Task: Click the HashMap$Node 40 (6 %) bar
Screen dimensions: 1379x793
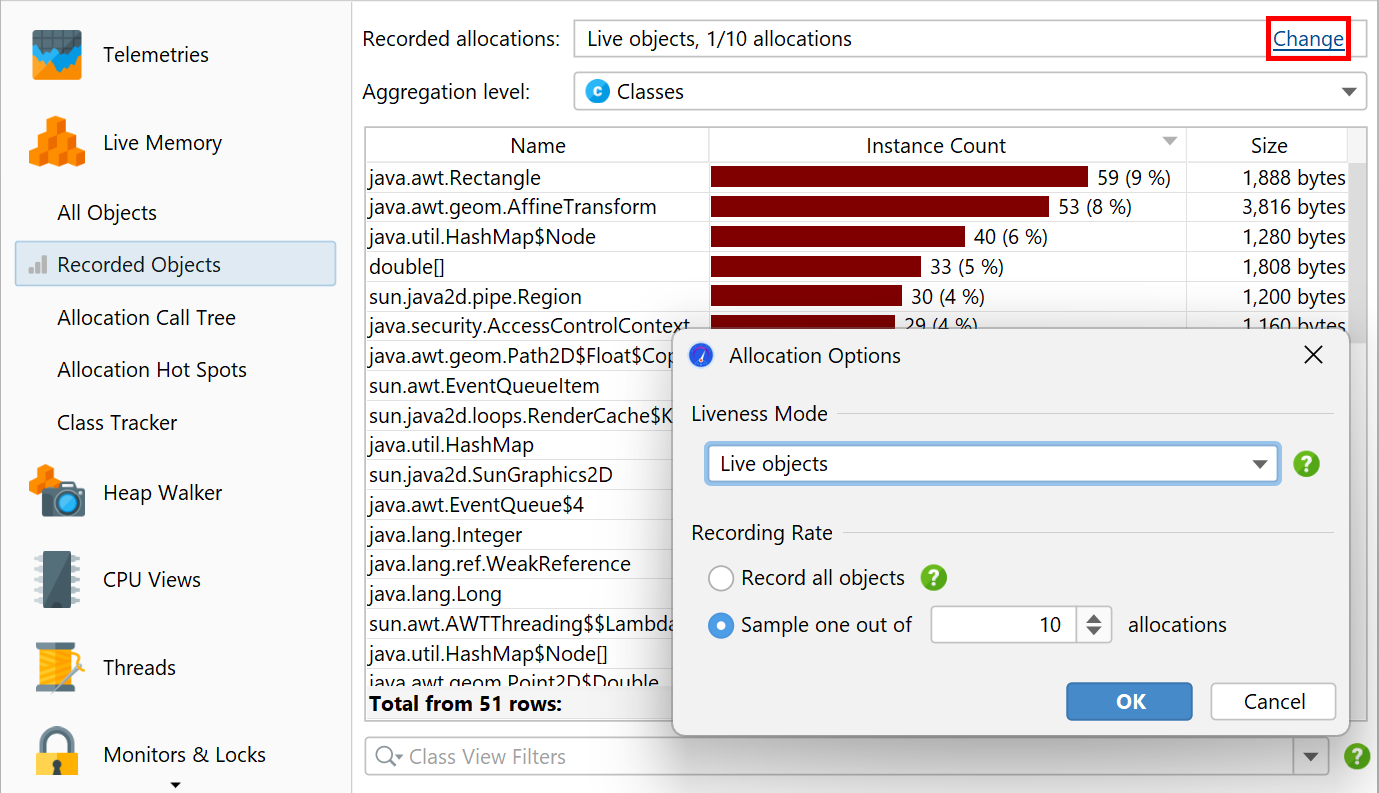Action: click(838, 237)
